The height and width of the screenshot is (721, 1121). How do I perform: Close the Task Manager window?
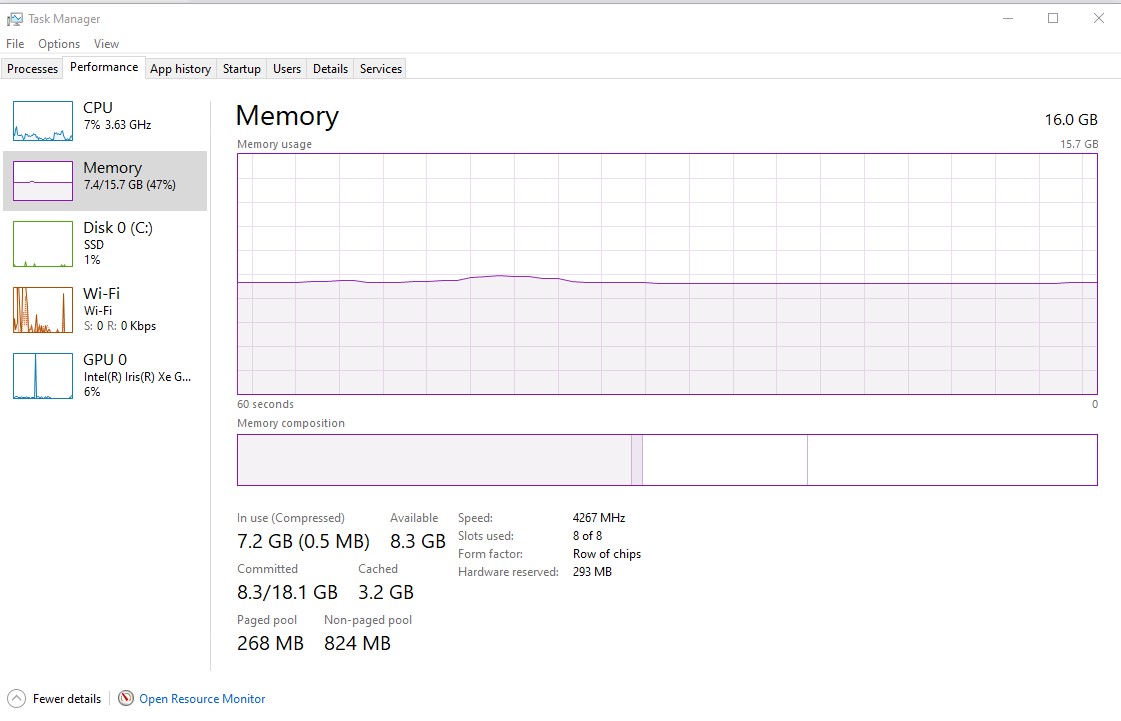click(1099, 19)
